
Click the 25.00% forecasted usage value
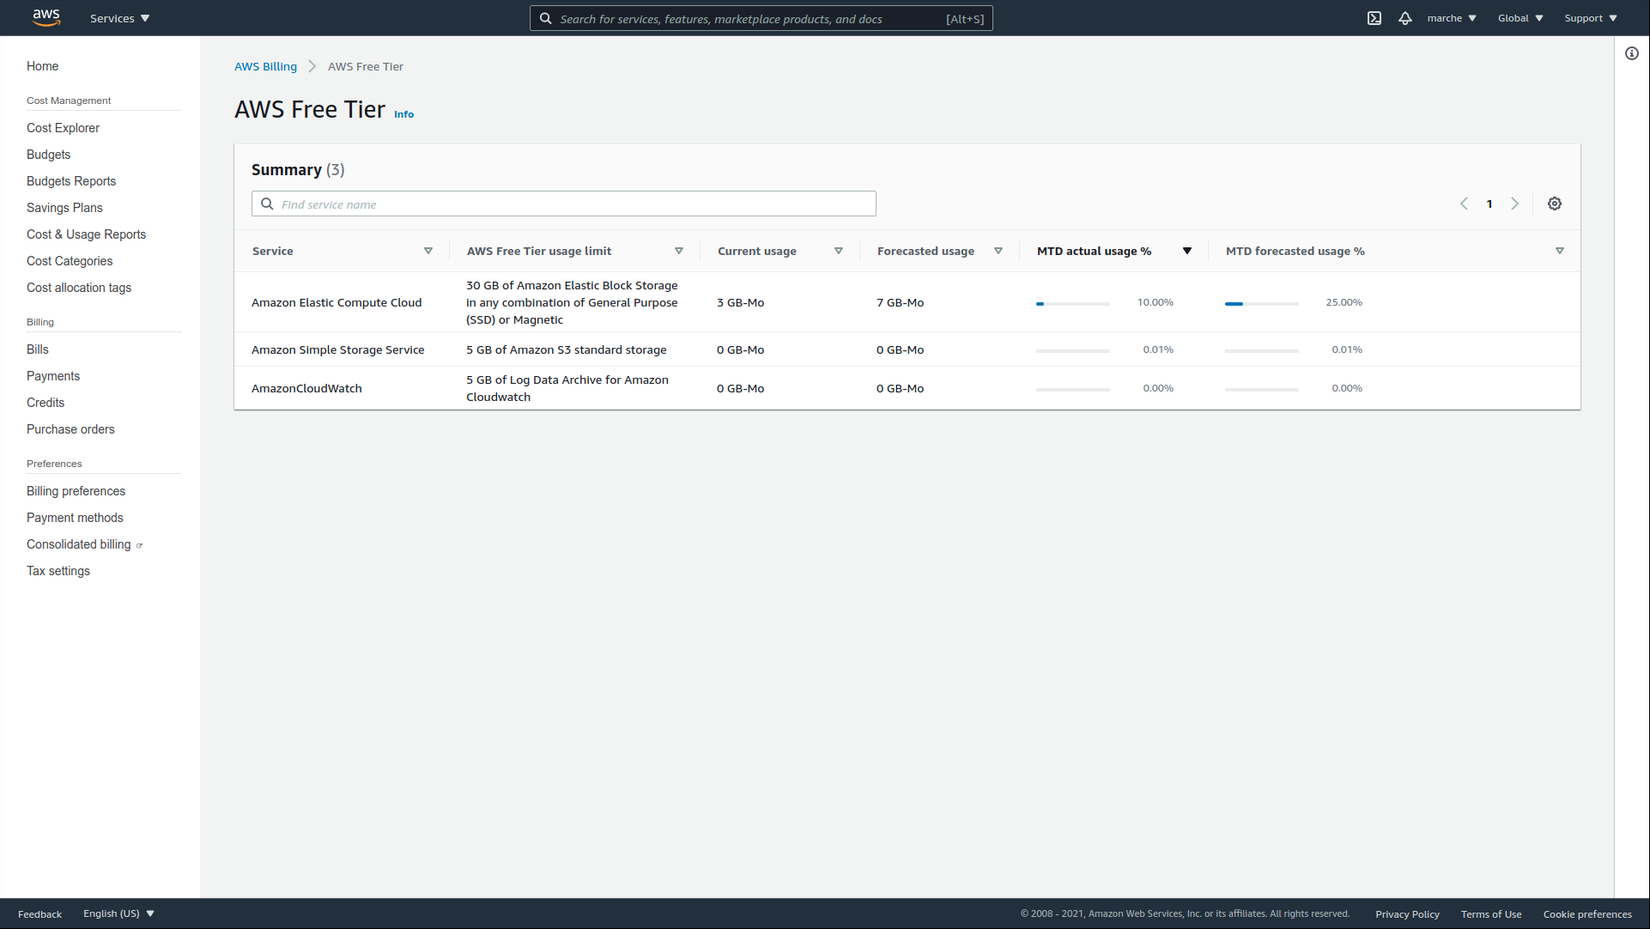[x=1344, y=302]
